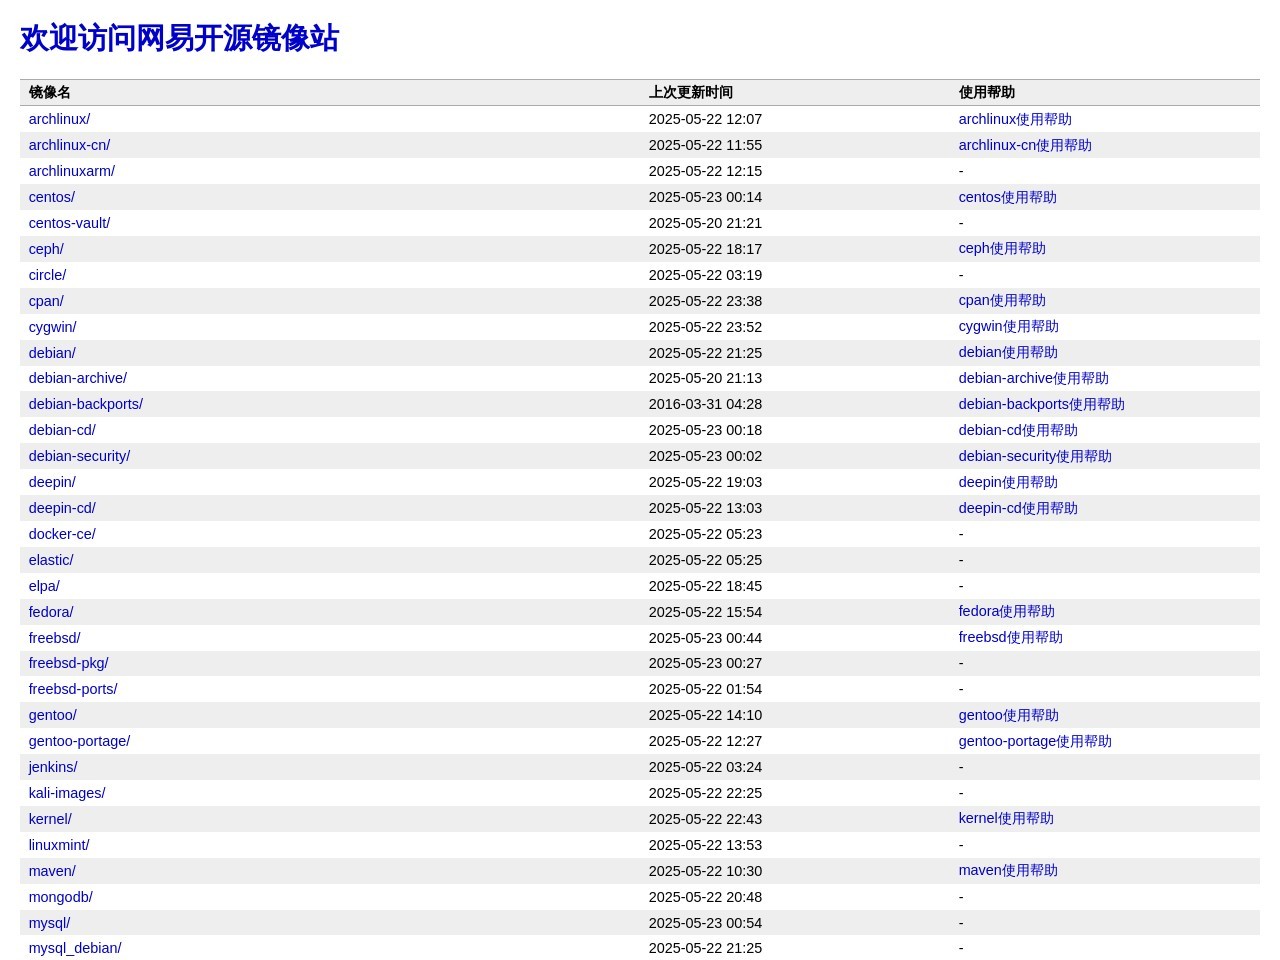View debian-cd使用帮助 help page

pos(1018,430)
